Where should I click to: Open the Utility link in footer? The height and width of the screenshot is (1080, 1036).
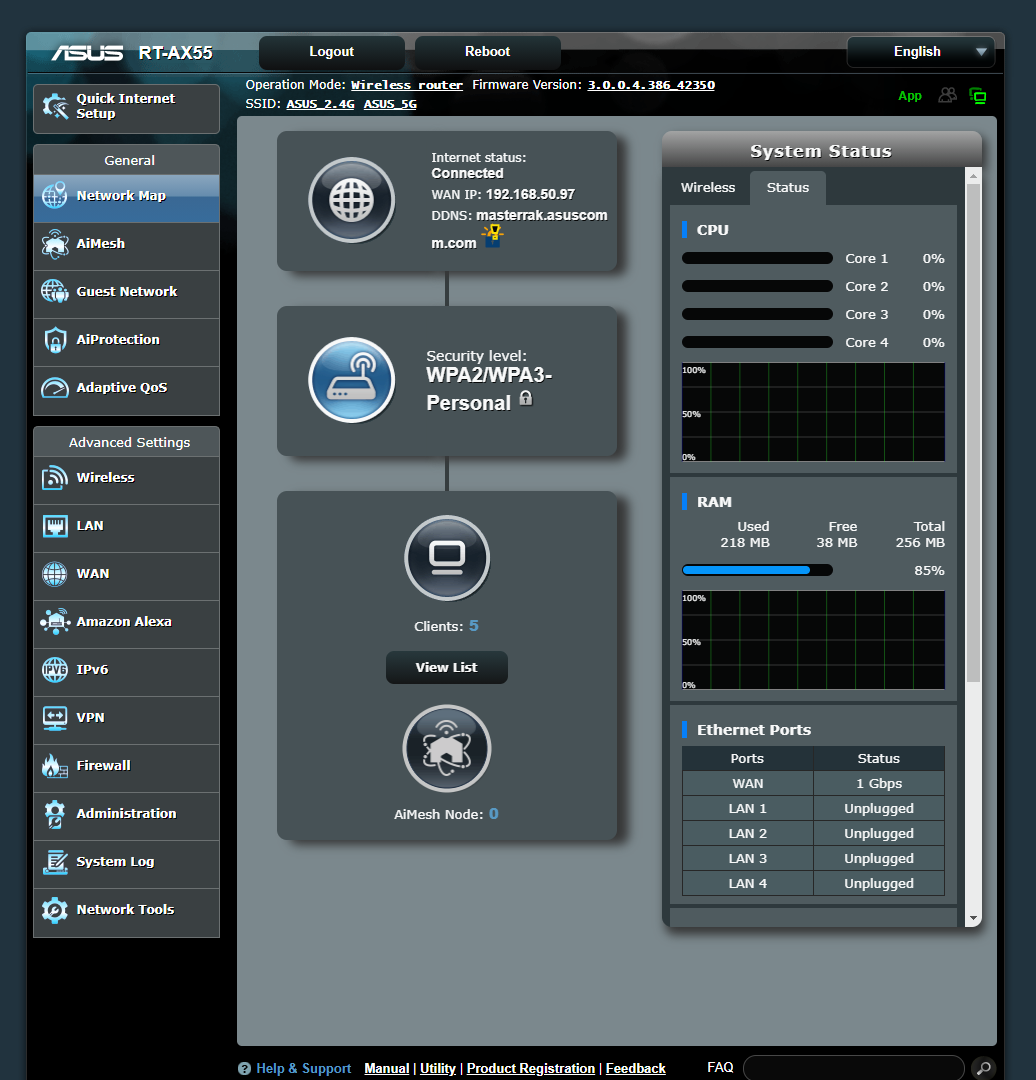point(437,1068)
